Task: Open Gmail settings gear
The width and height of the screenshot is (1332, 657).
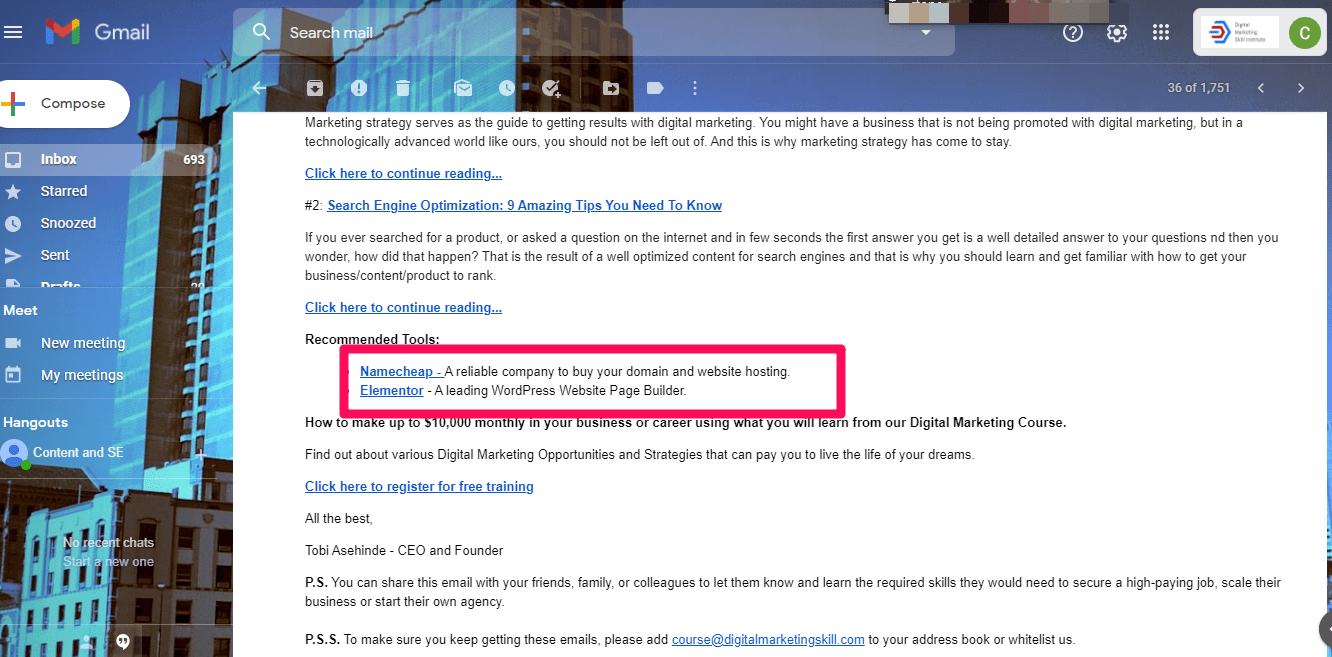Action: point(1117,33)
